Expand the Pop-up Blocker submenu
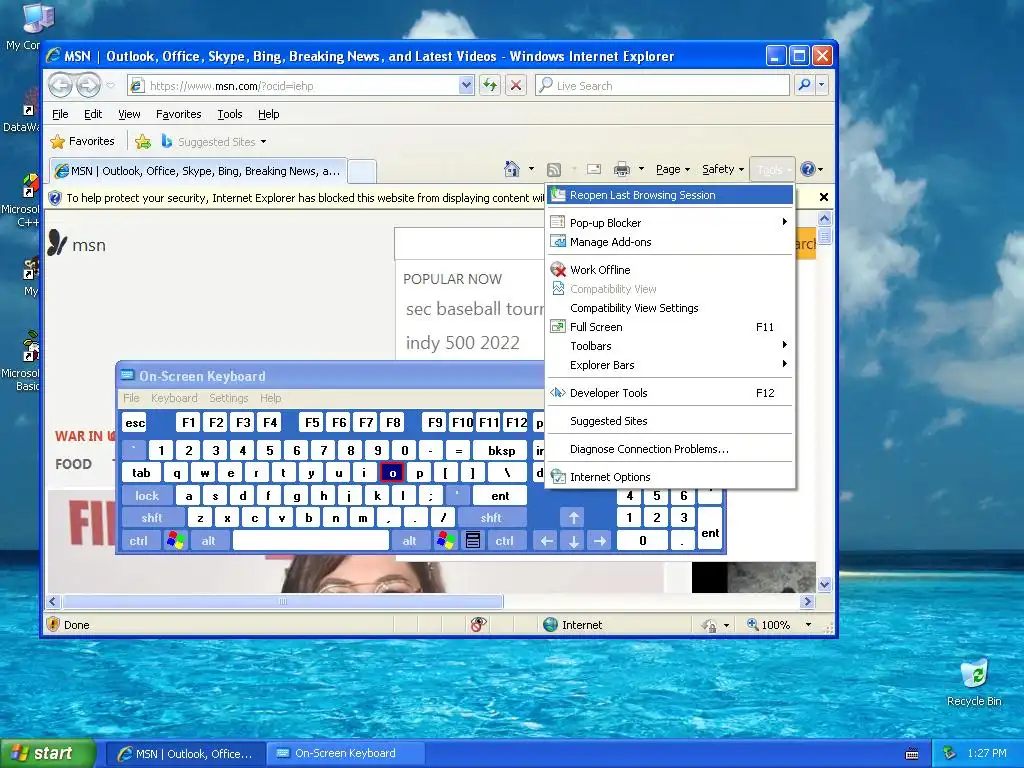This screenshot has width=1024, height=768. (x=670, y=223)
